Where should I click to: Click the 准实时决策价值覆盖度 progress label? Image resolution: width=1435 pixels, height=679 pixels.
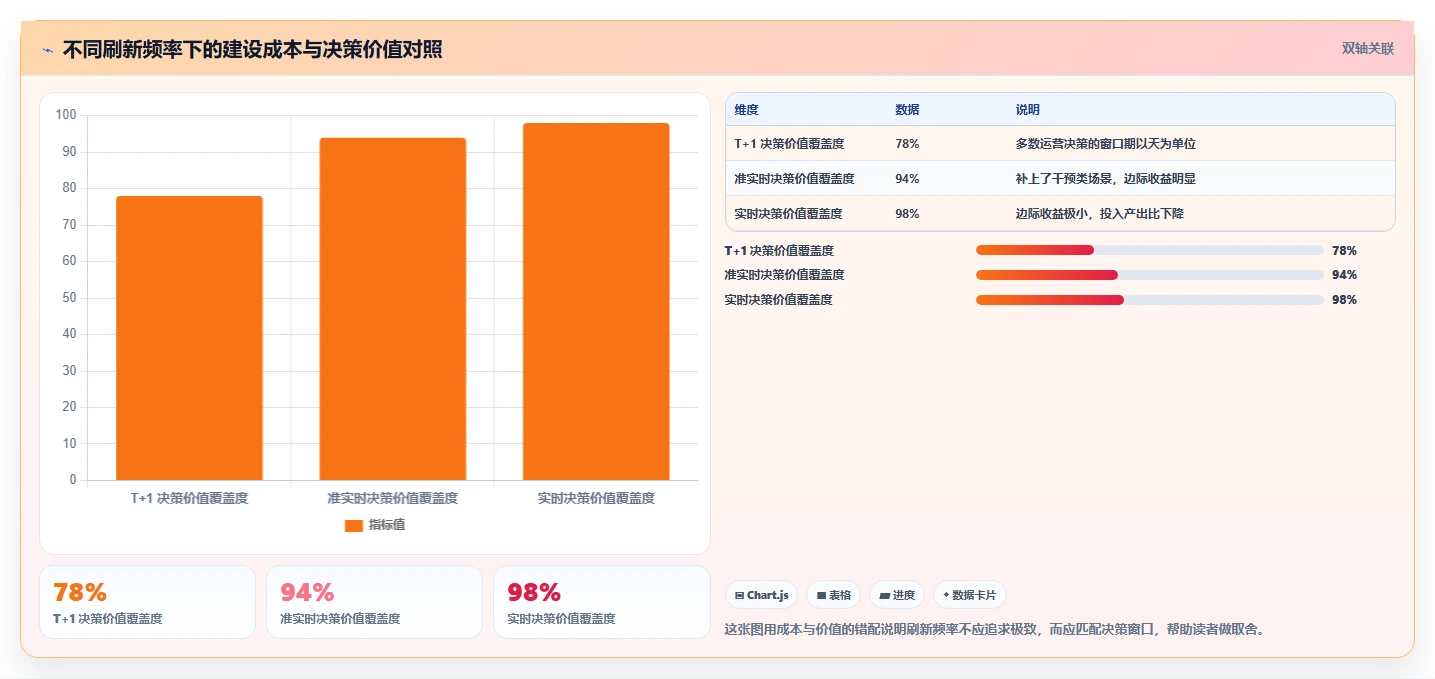click(x=784, y=275)
